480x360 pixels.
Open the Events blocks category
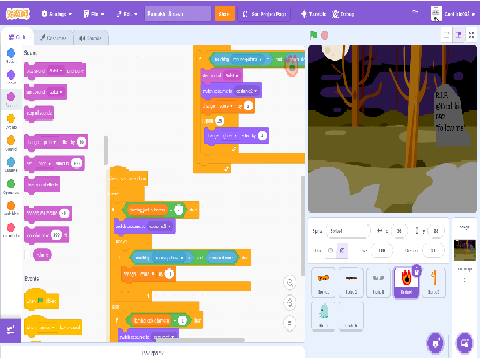(x=11, y=121)
